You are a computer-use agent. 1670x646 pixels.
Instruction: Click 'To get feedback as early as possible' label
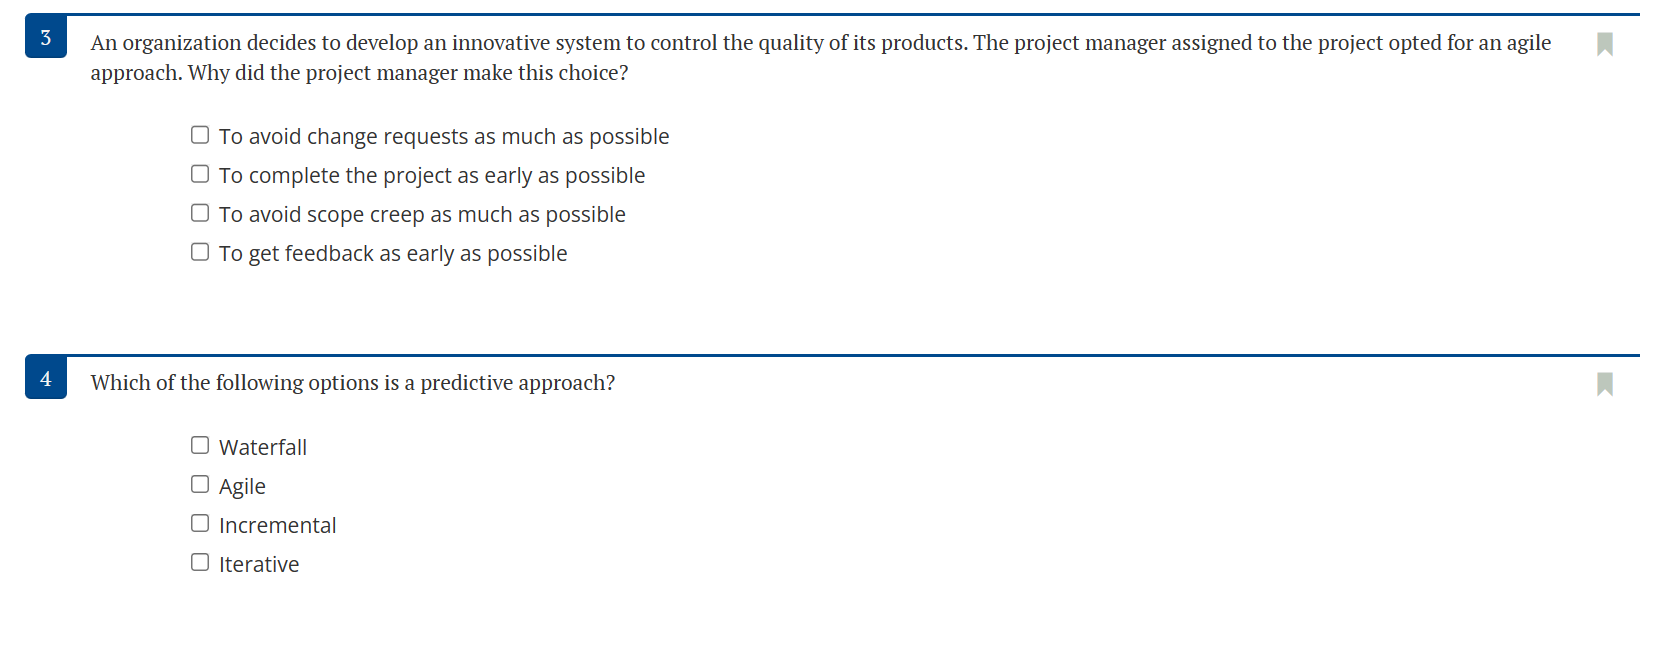point(393,253)
